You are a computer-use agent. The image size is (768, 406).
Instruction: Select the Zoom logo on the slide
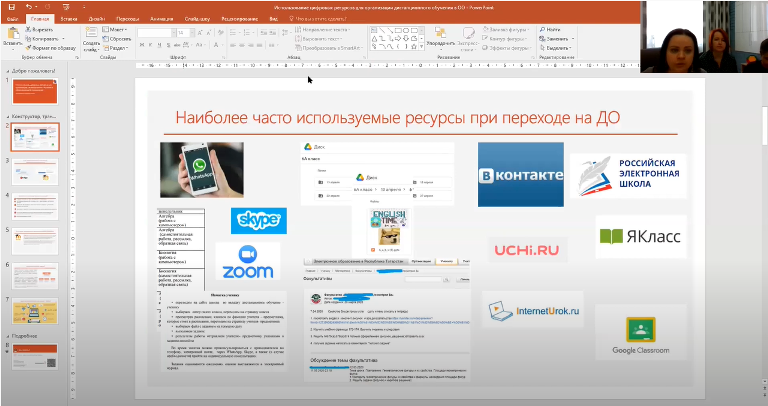[x=248, y=262]
